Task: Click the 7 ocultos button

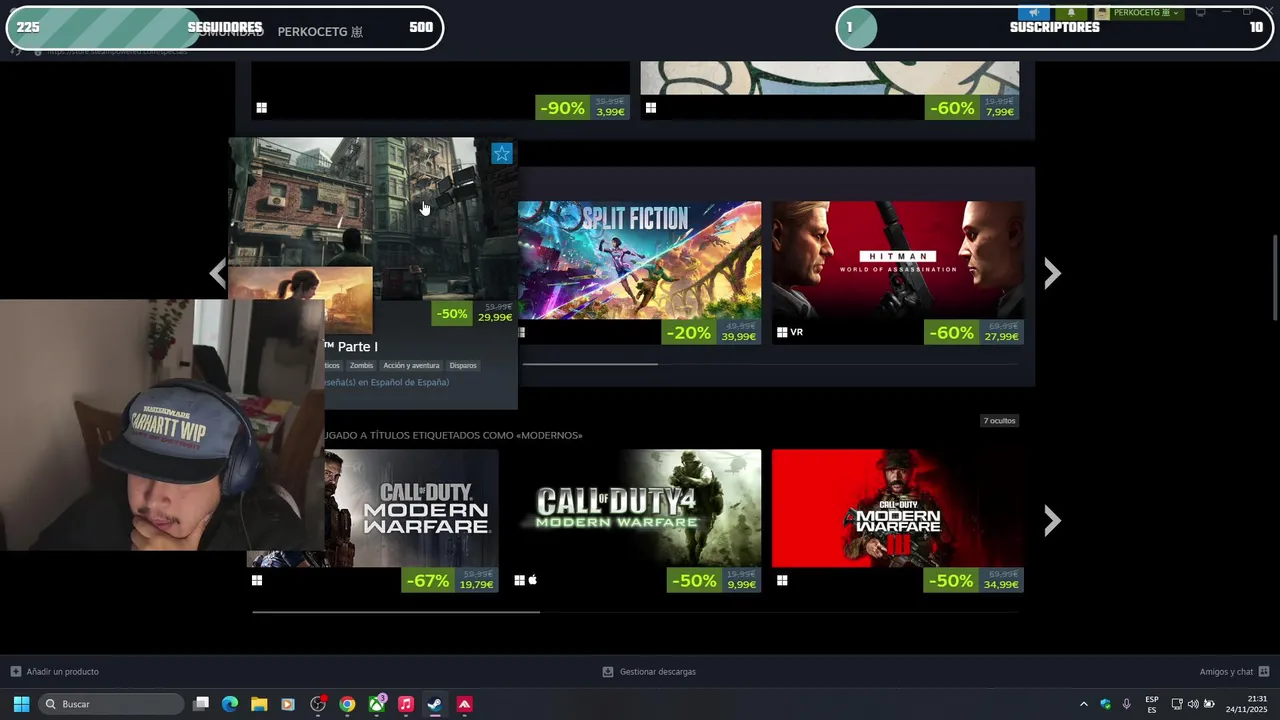Action: click(x=999, y=421)
